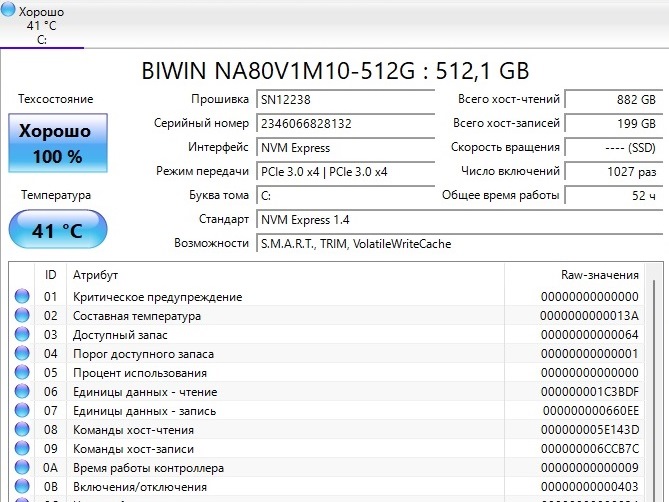Select attribute Доступный запас
Viewport: 669px width, 502px height.
click(x=120, y=335)
